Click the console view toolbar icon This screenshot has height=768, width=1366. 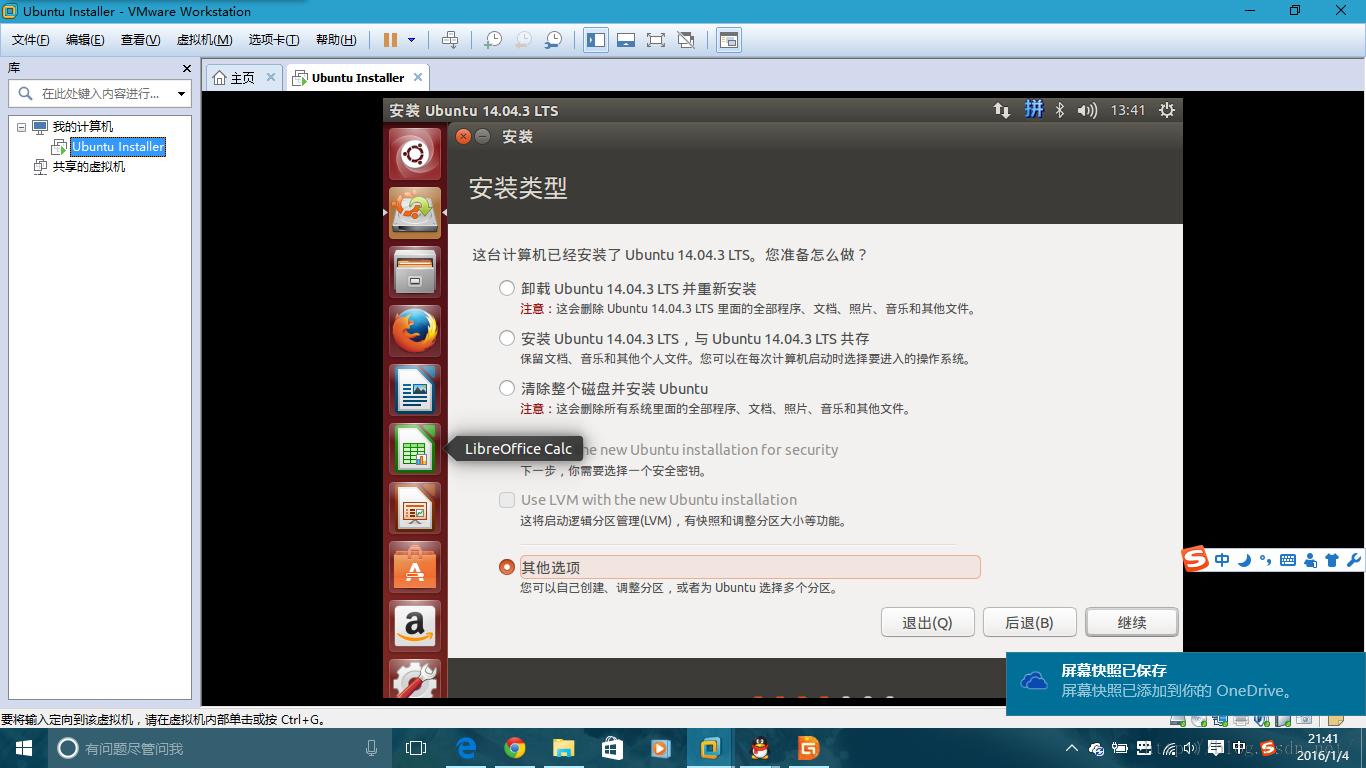pyautogui.click(x=729, y=40)
